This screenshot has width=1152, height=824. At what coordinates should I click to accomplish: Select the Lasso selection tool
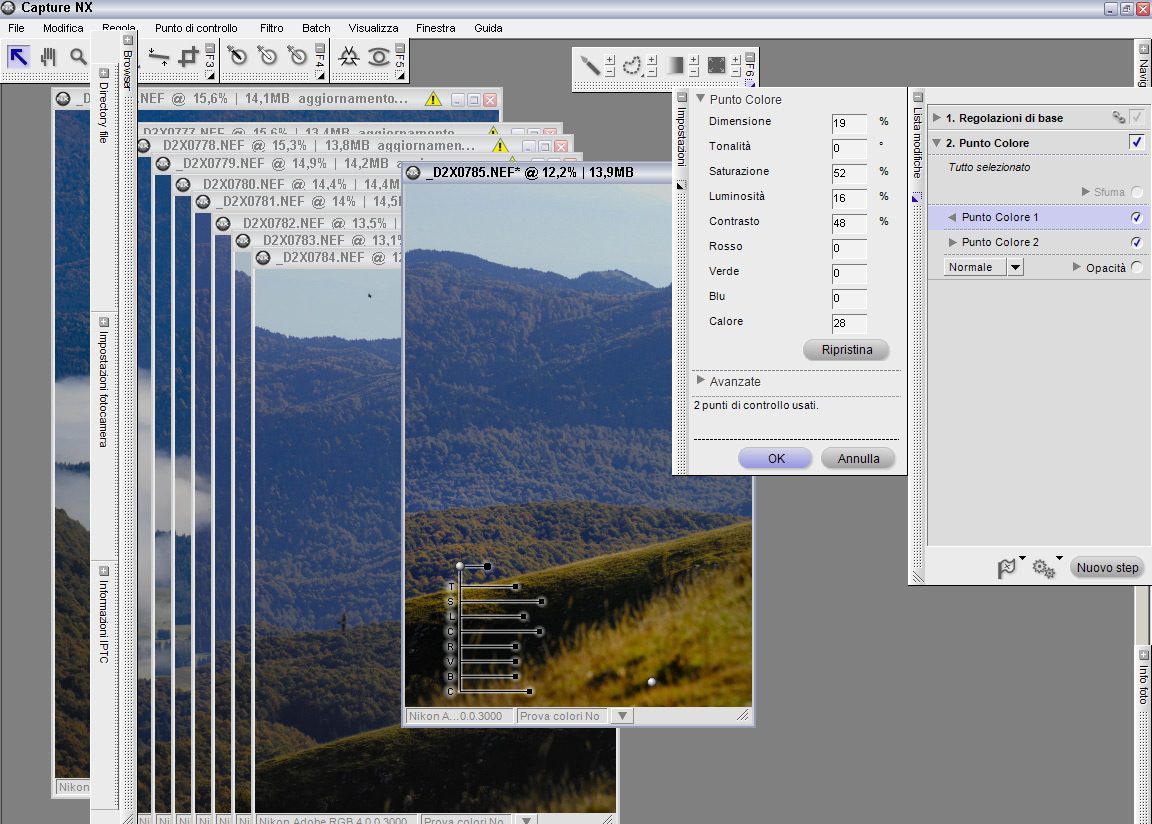pyautogui.click(x=631, y=65)
